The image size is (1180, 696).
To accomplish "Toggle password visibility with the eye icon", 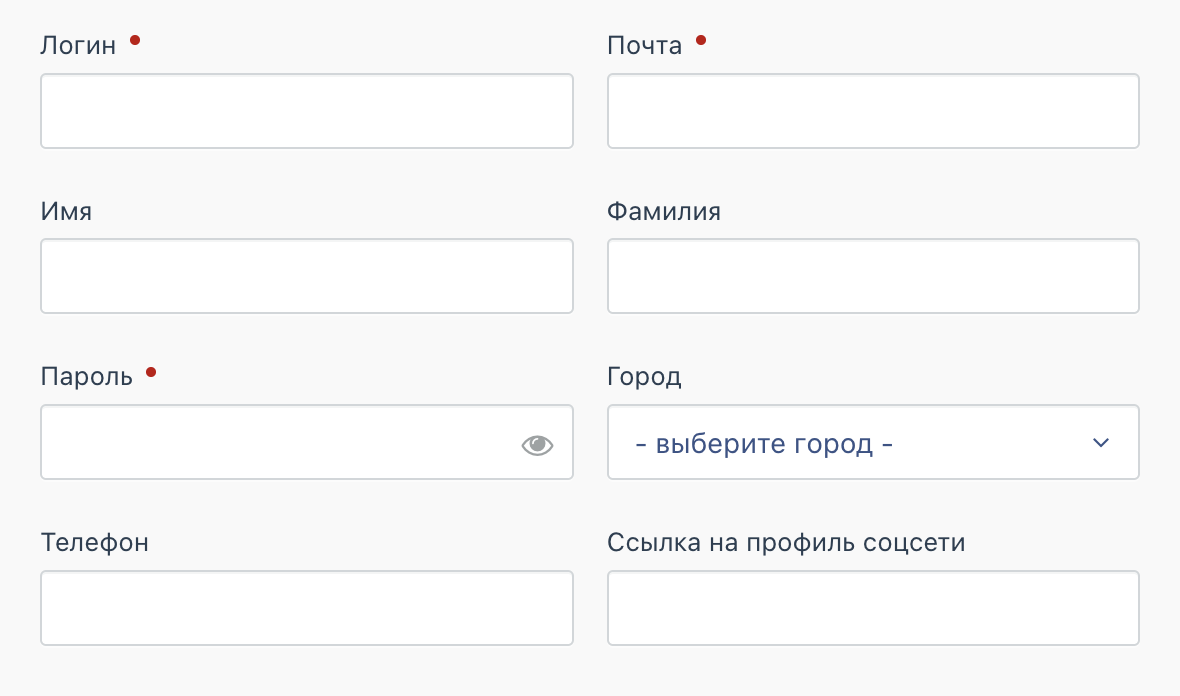I will pos(537,445).
